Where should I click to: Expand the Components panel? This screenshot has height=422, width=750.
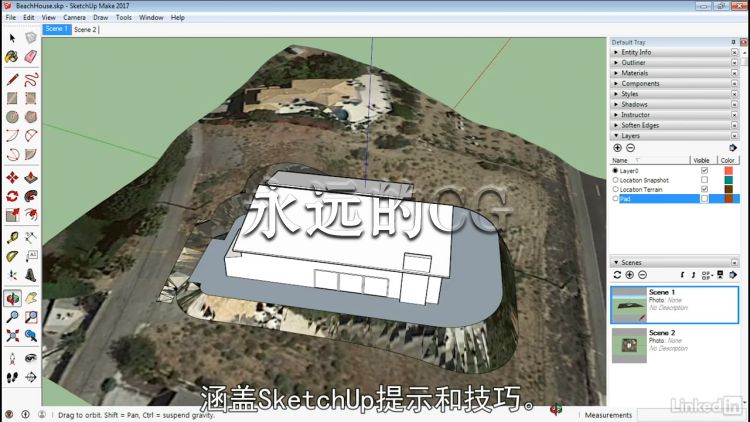[674, 84]
